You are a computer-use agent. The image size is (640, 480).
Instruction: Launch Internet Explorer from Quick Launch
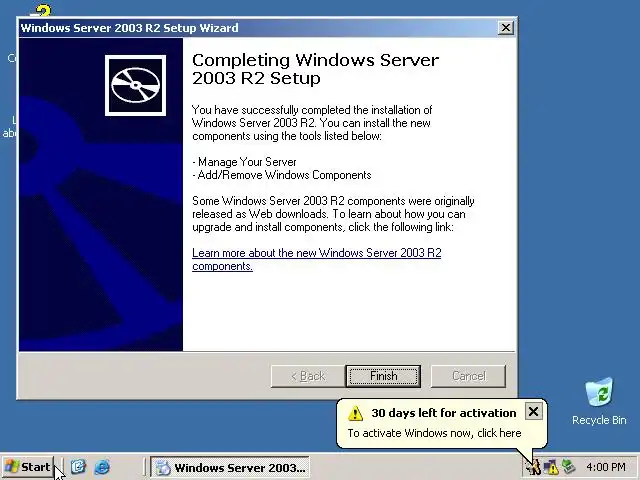coord(102,467)
